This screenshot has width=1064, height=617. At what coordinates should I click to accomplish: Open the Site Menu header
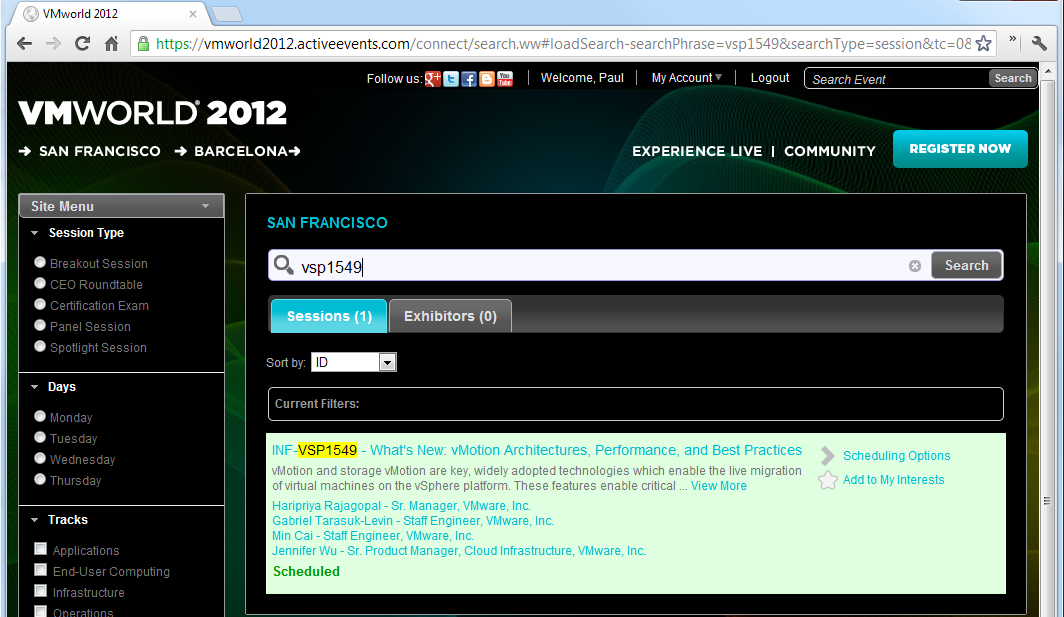pos(121,206)
